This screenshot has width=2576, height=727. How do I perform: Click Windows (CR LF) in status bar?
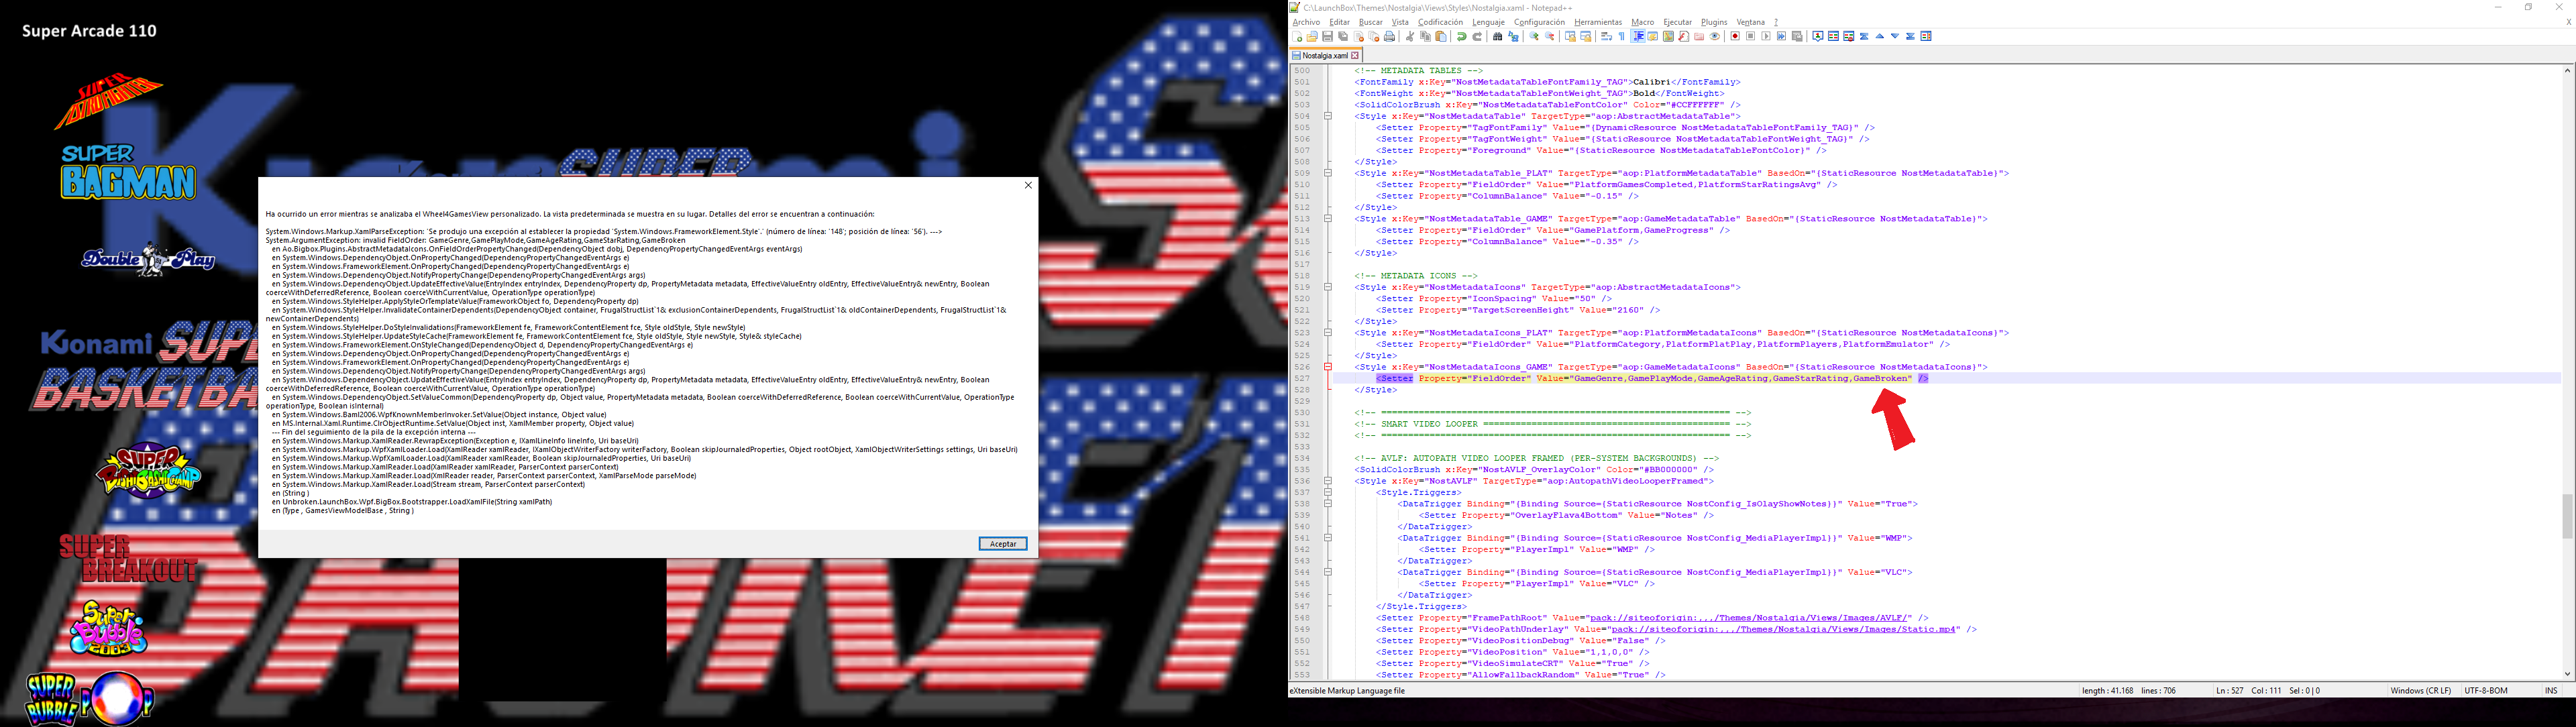pos(2420,691)
